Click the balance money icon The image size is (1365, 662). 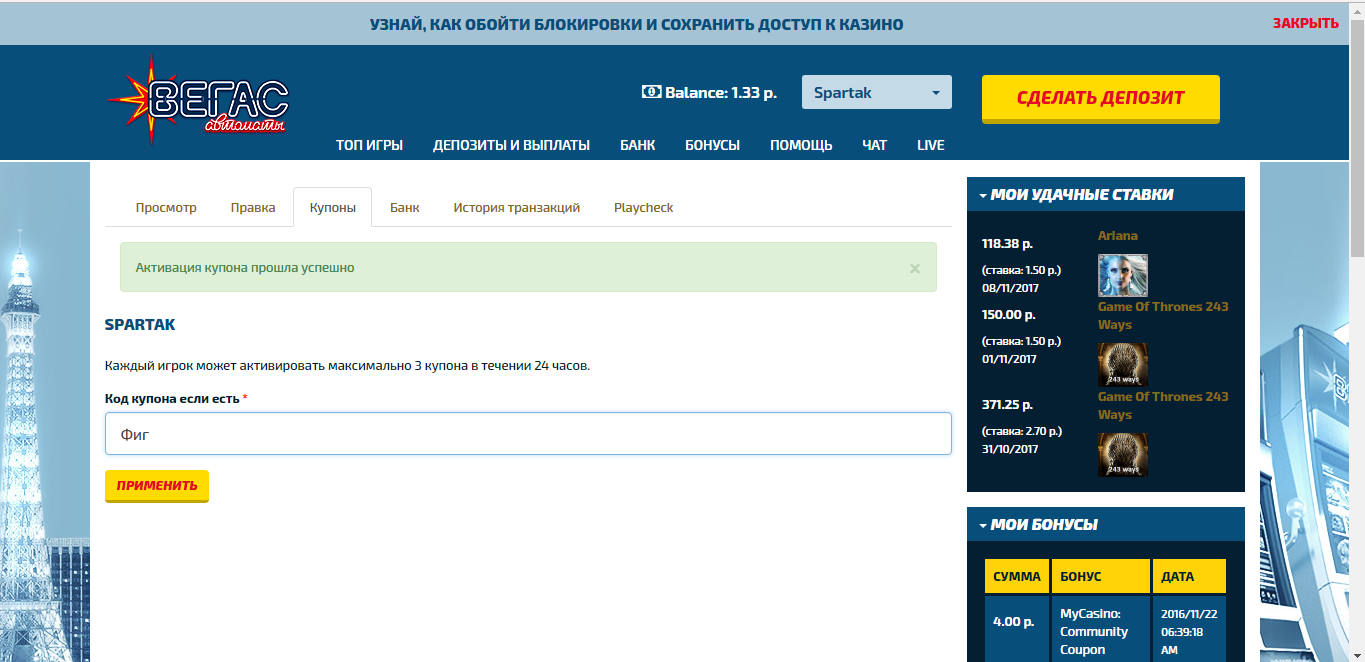651,92
